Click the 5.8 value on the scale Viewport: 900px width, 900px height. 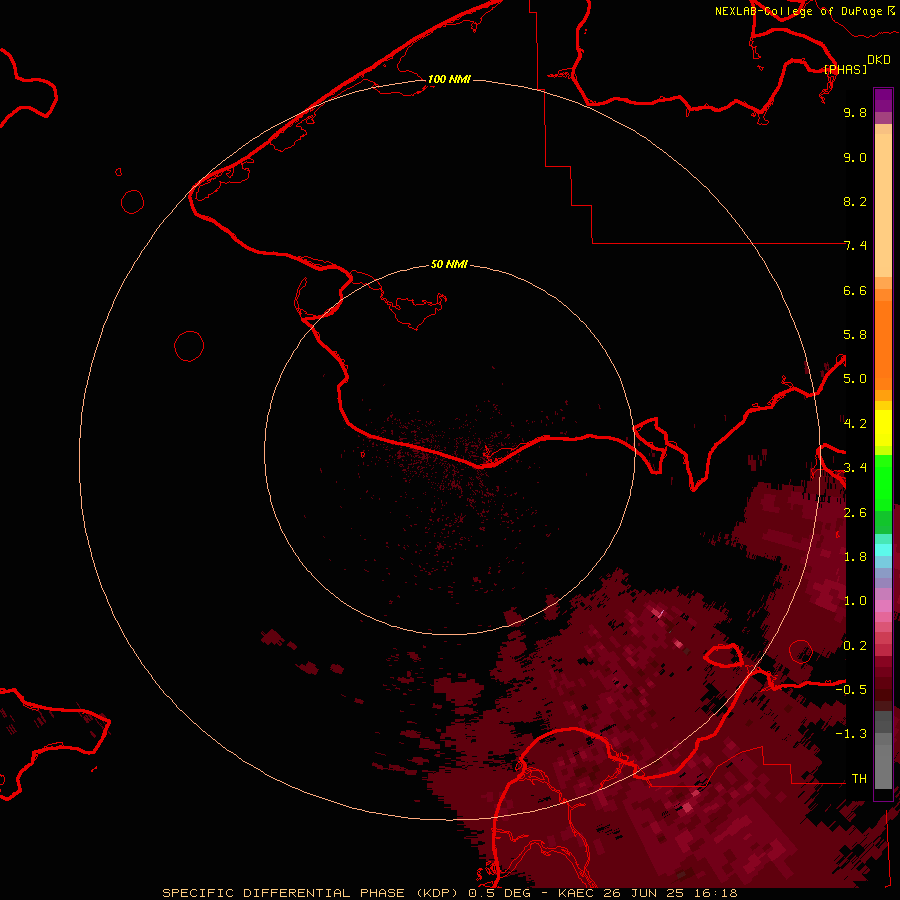click(x=855, y=335)
